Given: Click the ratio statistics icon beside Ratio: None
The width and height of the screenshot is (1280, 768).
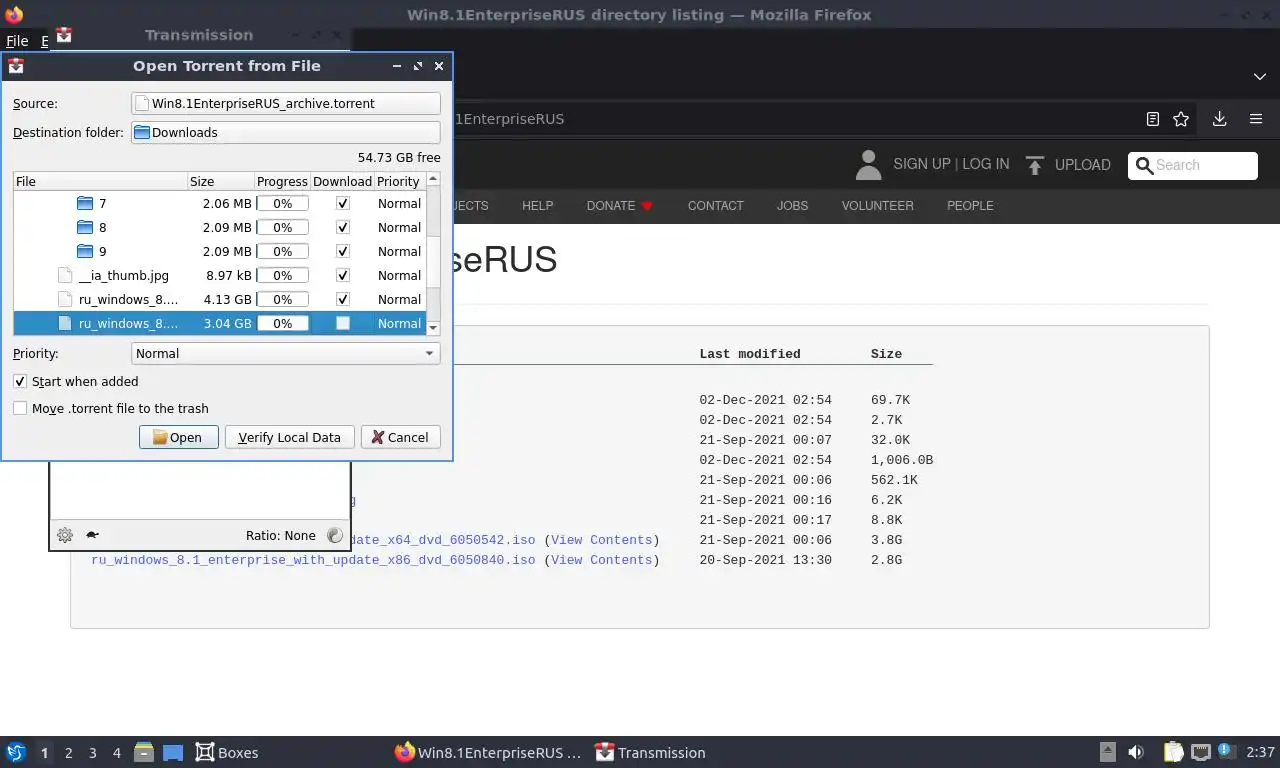Looking at the screenshot, I should 335,535.
